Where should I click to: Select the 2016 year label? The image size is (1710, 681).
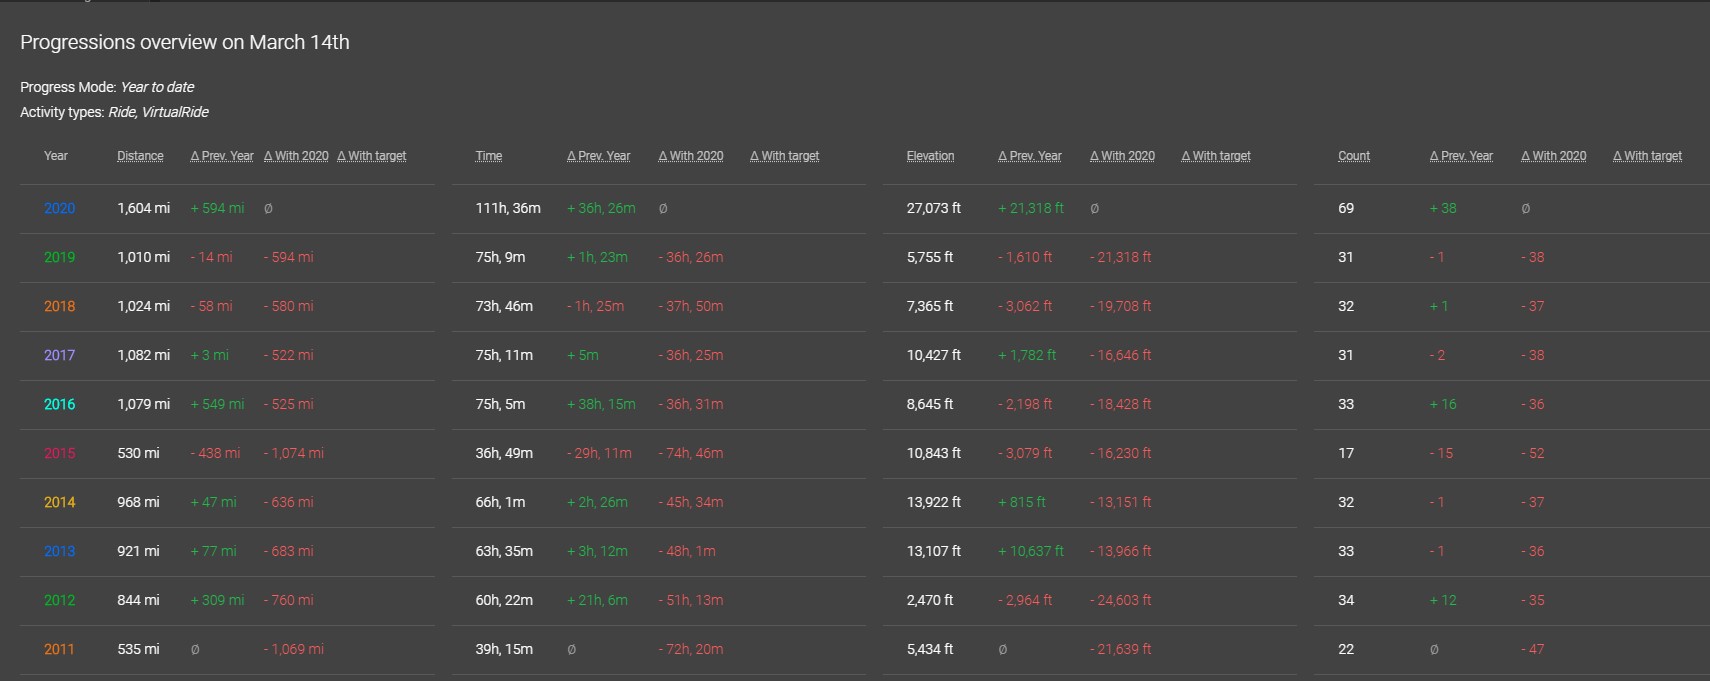(59, 404)
